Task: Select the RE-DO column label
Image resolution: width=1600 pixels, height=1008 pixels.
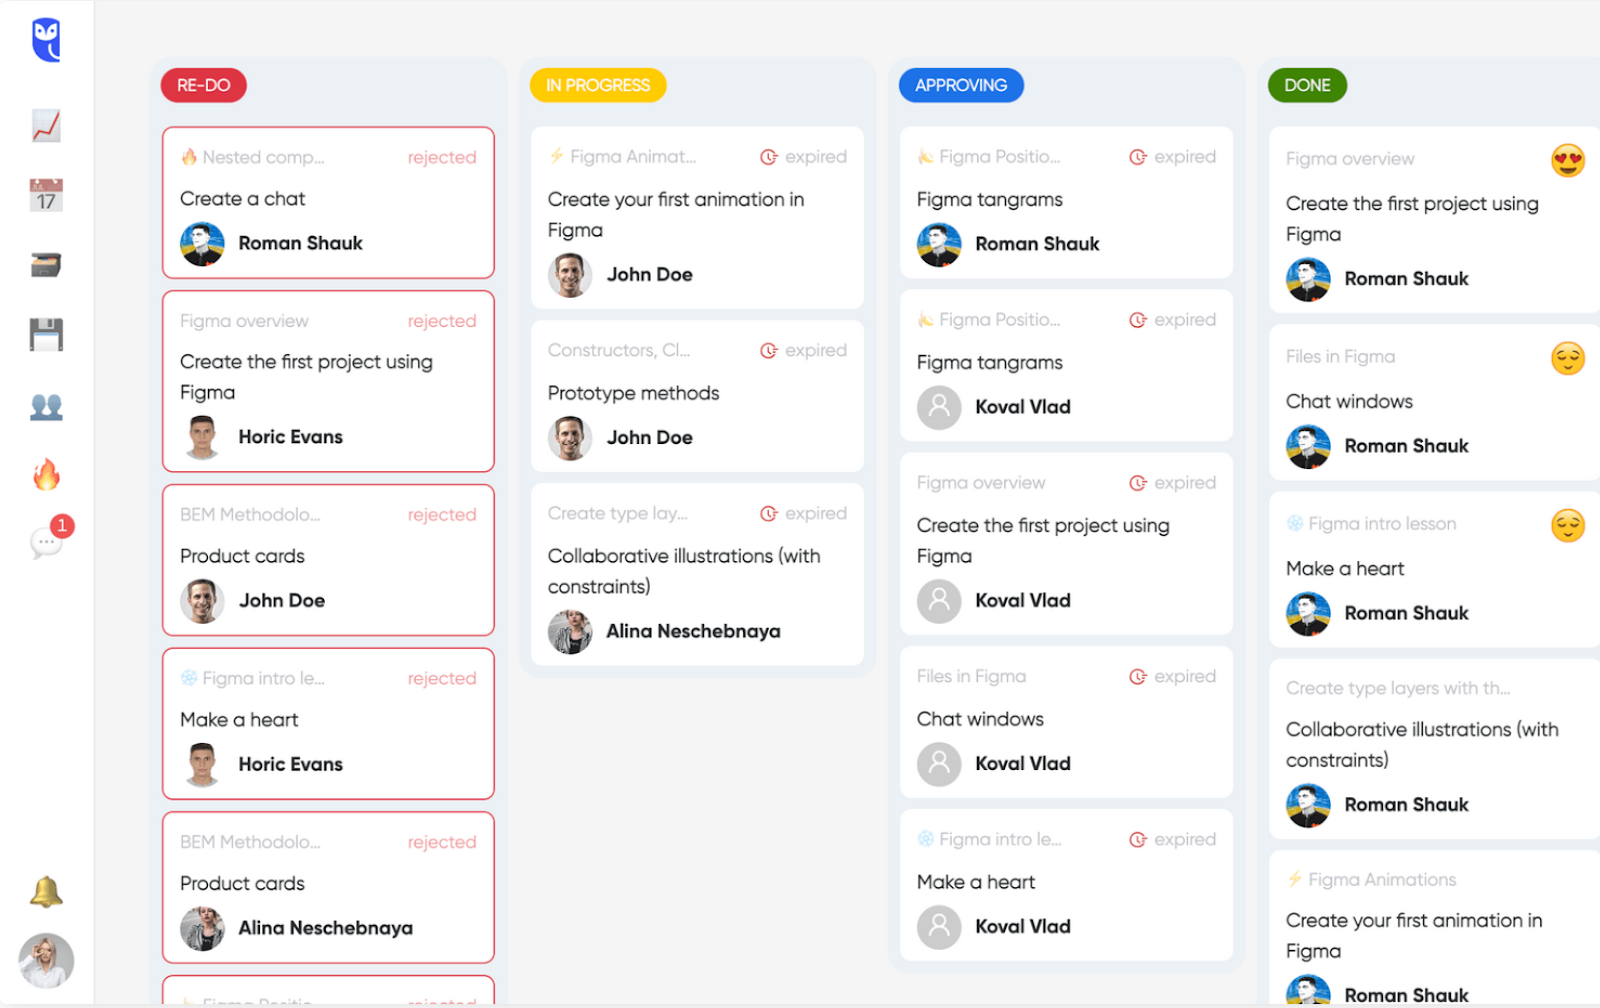Action: tap(204, 85)
